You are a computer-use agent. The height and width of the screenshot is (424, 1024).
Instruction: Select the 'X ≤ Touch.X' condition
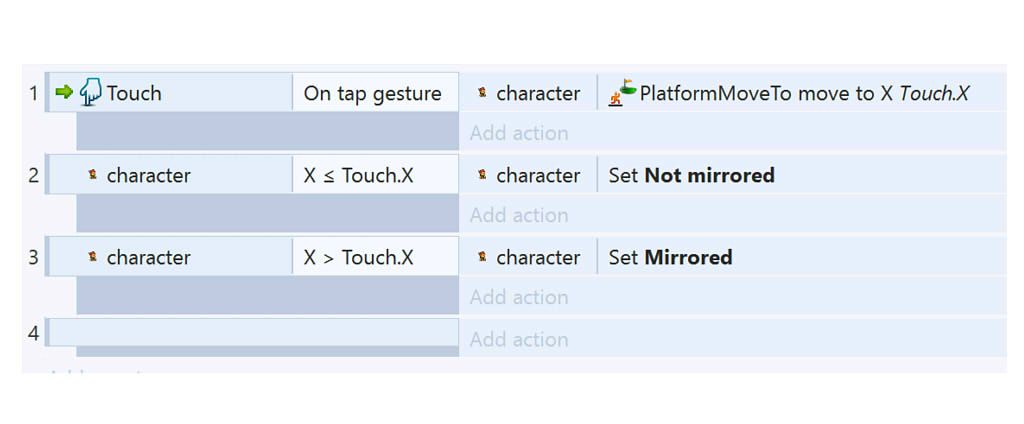[358, 175]
